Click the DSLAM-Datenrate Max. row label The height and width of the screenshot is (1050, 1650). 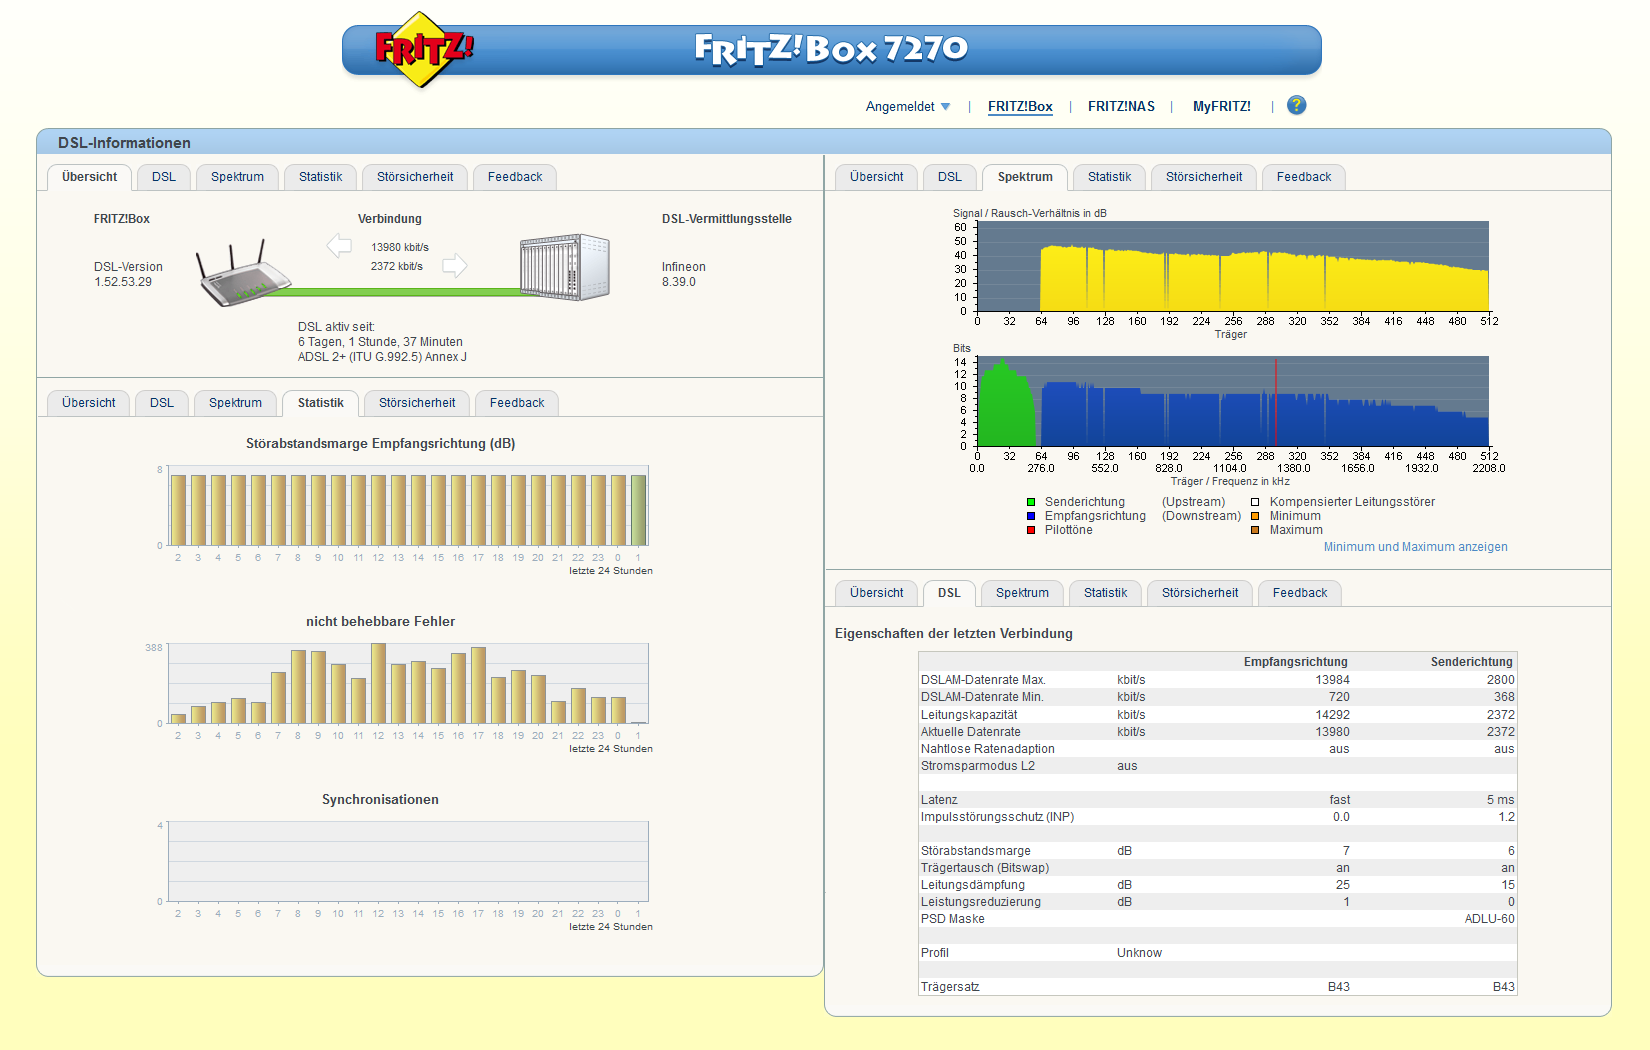(983, 680)
